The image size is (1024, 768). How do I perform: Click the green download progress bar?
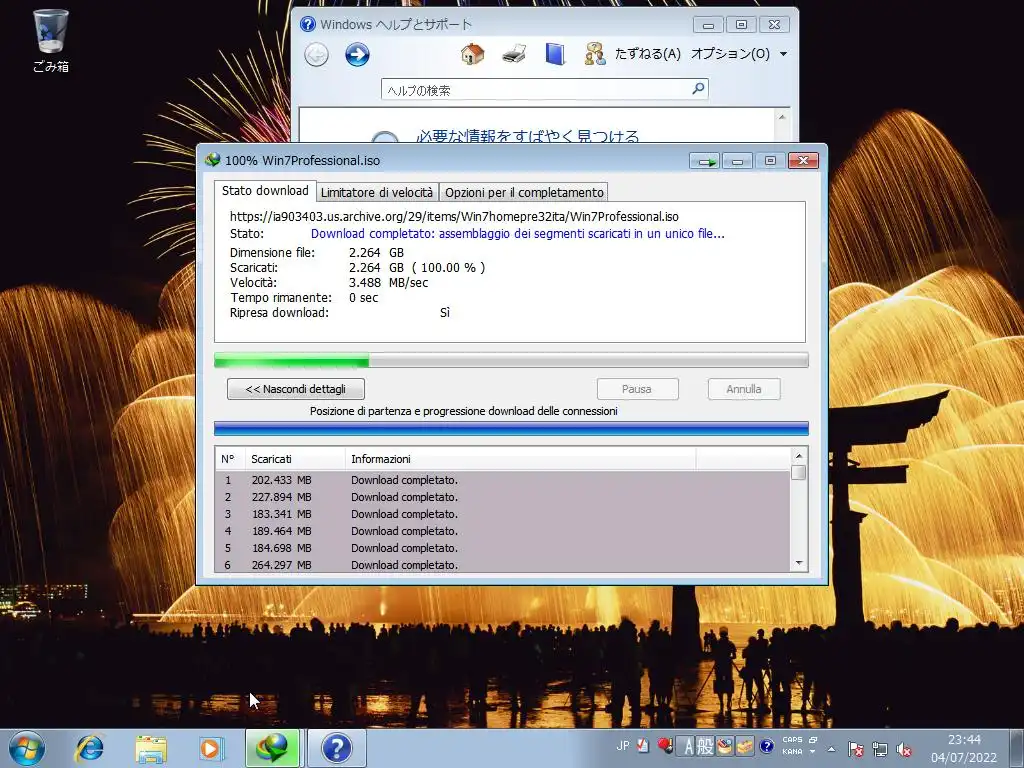(511, 360)
